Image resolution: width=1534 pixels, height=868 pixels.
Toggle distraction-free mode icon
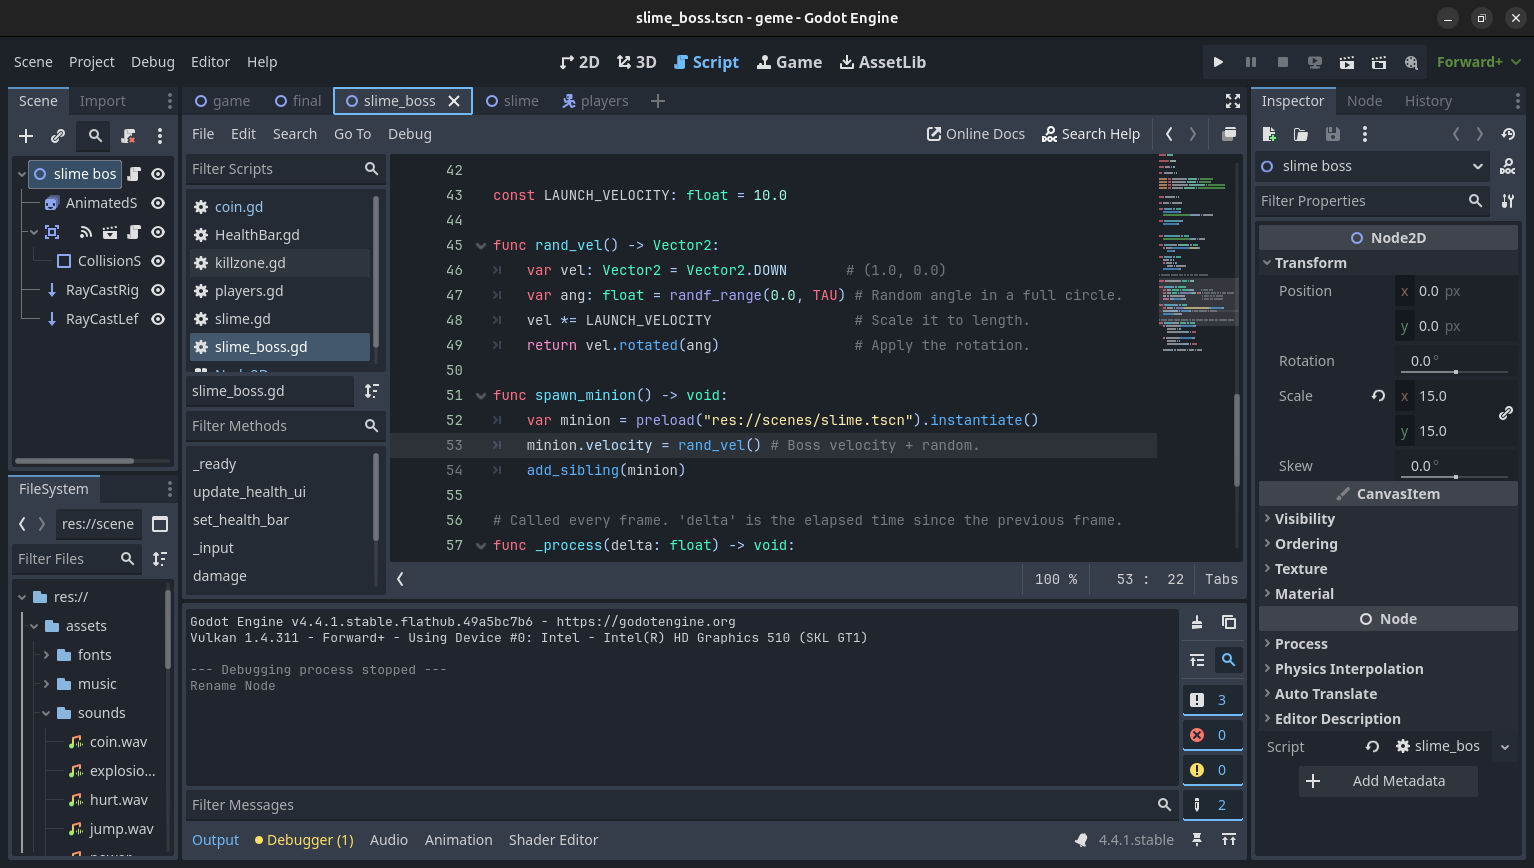pos(1233,101)
